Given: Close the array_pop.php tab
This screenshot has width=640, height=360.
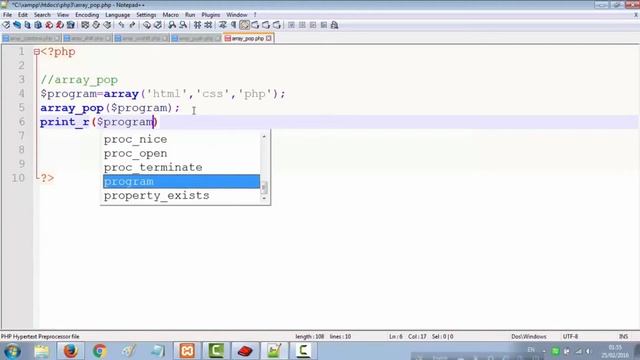Looking at the screenshot, I should [269, 38].
